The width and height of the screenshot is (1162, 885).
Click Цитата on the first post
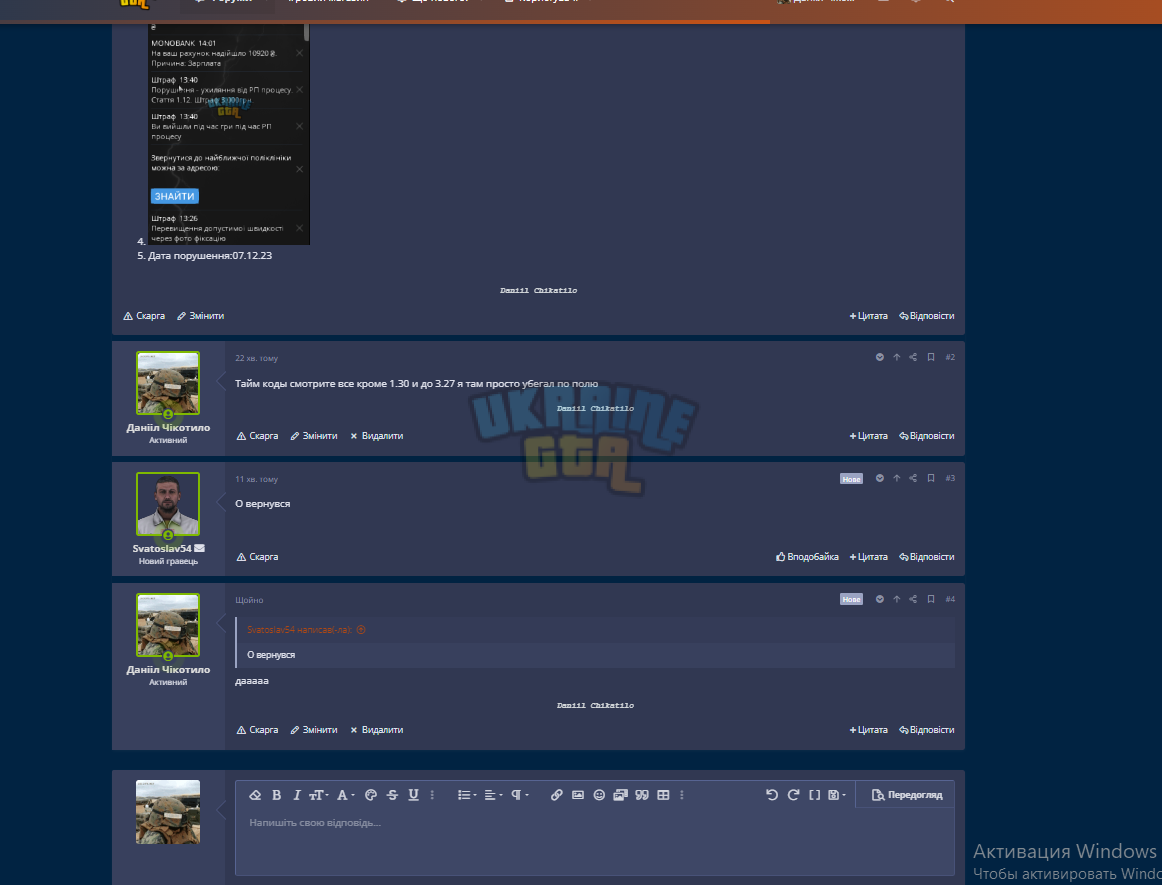pyautogui.click(x=869, y=316)
